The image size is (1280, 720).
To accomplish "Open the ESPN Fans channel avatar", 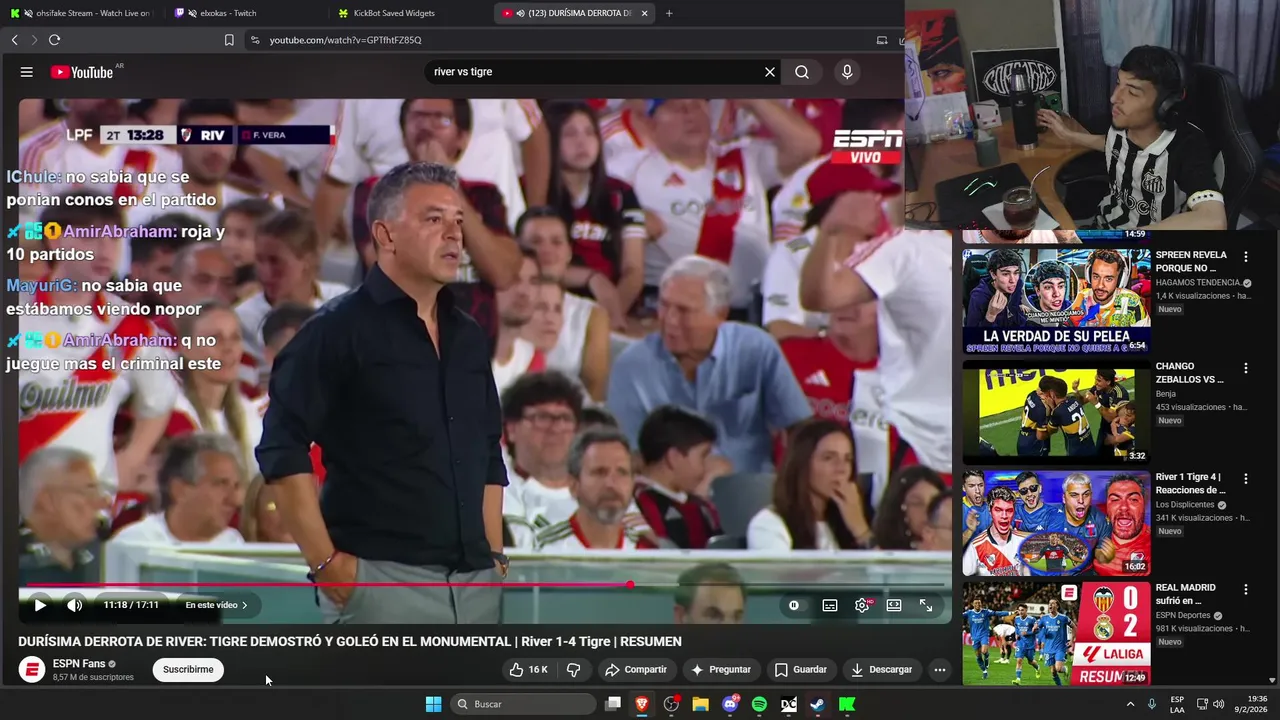I will [x=32, y=670].
